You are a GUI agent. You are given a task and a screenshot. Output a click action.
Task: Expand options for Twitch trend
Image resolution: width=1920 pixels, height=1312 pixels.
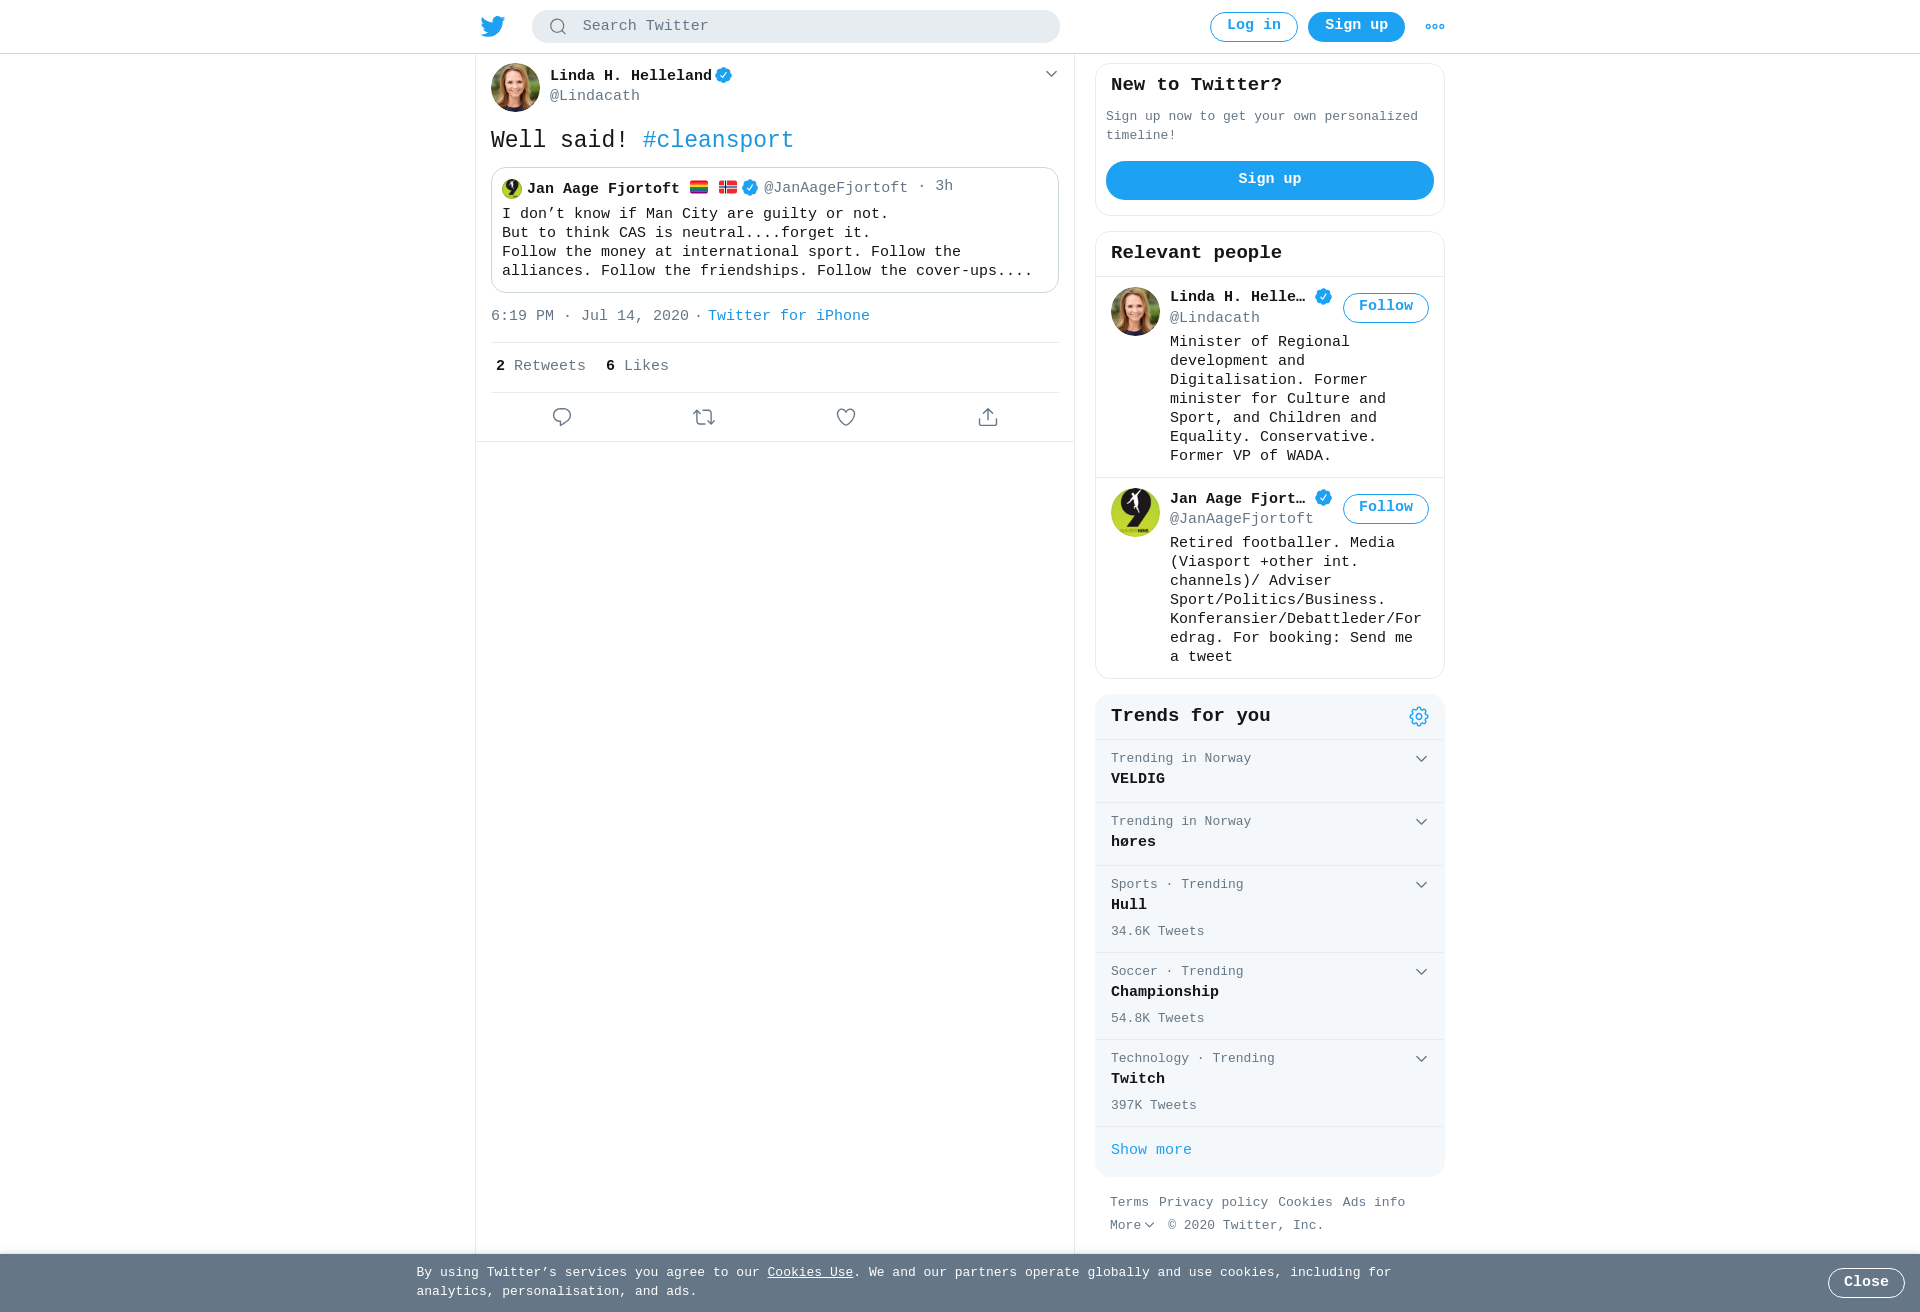(1421, 1059)
